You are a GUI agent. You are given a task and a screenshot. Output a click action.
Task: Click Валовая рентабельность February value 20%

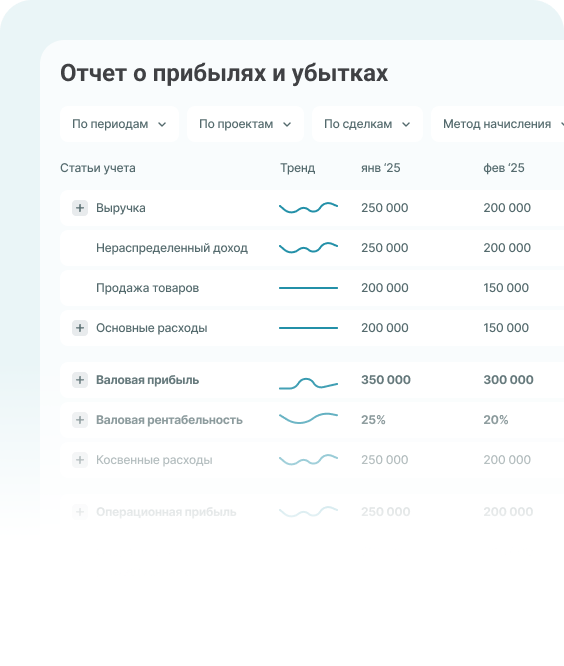(496, 420)
